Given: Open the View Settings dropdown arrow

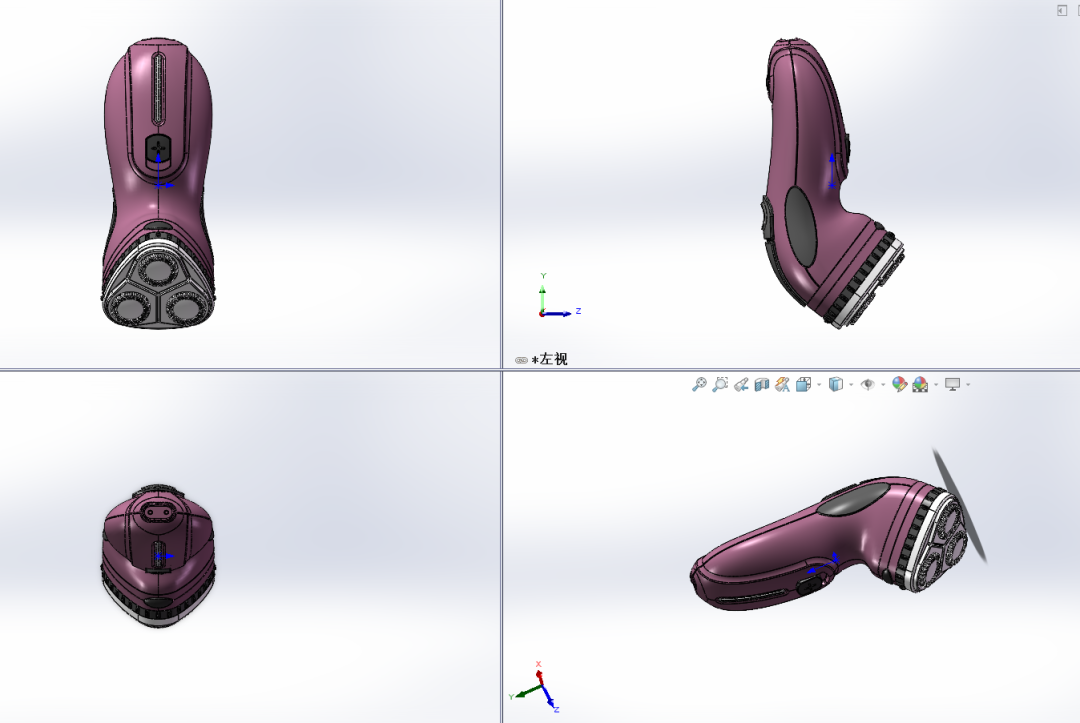Looking at the screenshot, I should (x=968, y=385).
